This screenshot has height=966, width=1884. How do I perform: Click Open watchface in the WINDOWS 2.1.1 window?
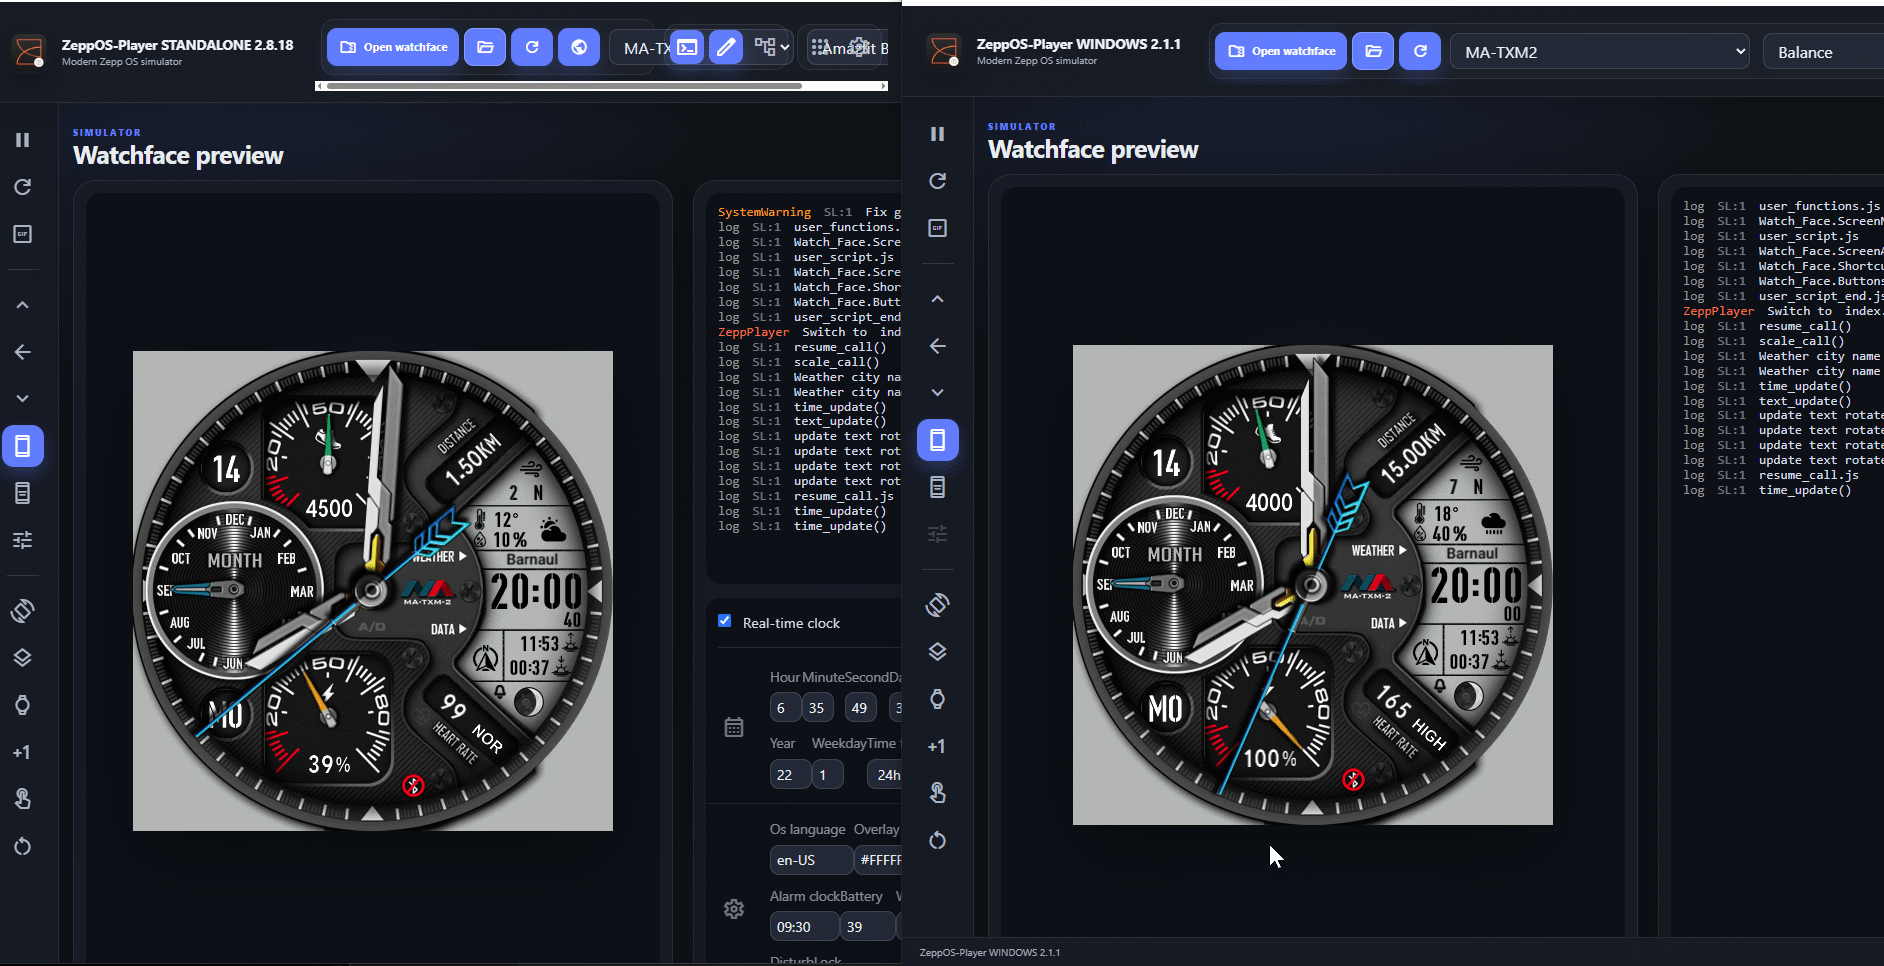click(1281, 51)
